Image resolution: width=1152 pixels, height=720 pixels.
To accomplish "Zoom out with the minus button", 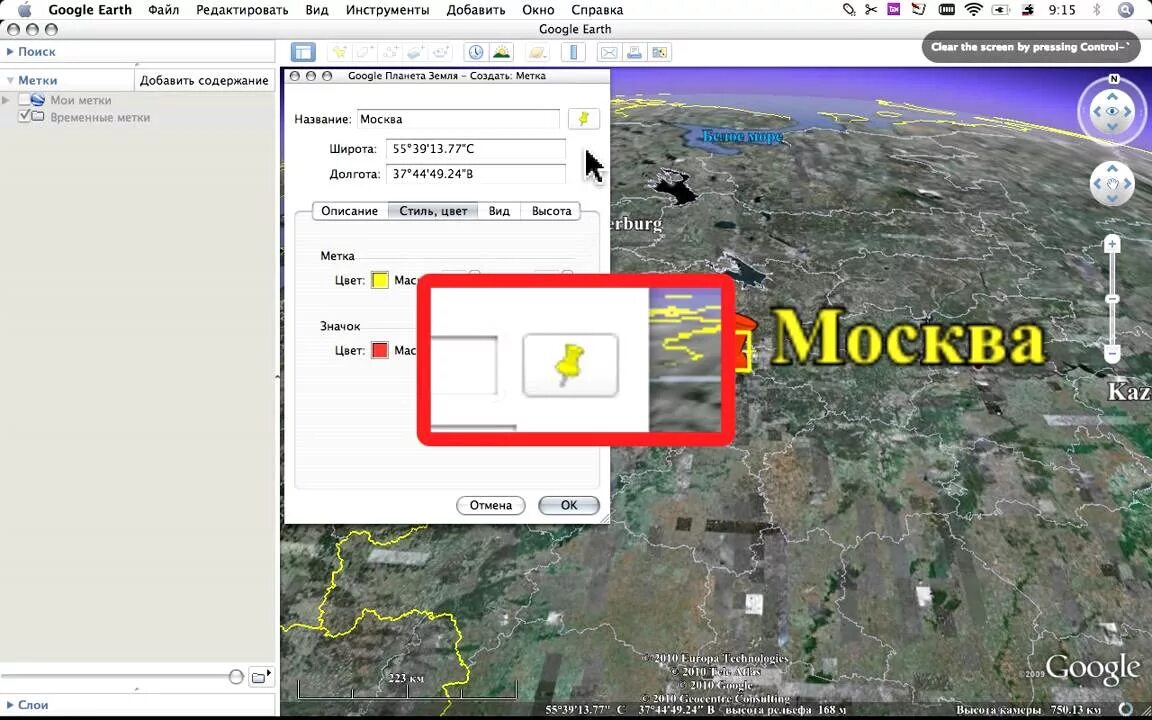I will [x=1112, y=354].
